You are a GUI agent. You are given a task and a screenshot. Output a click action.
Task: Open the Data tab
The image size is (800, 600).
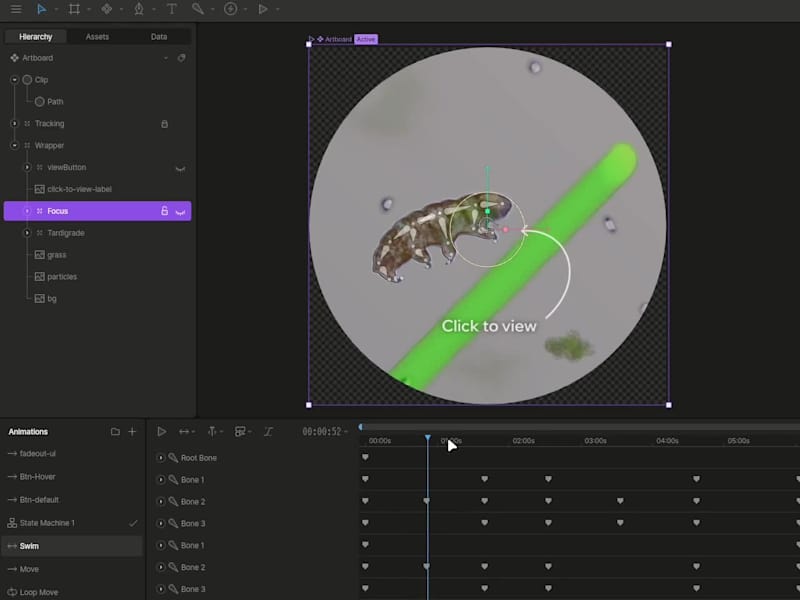159,37
